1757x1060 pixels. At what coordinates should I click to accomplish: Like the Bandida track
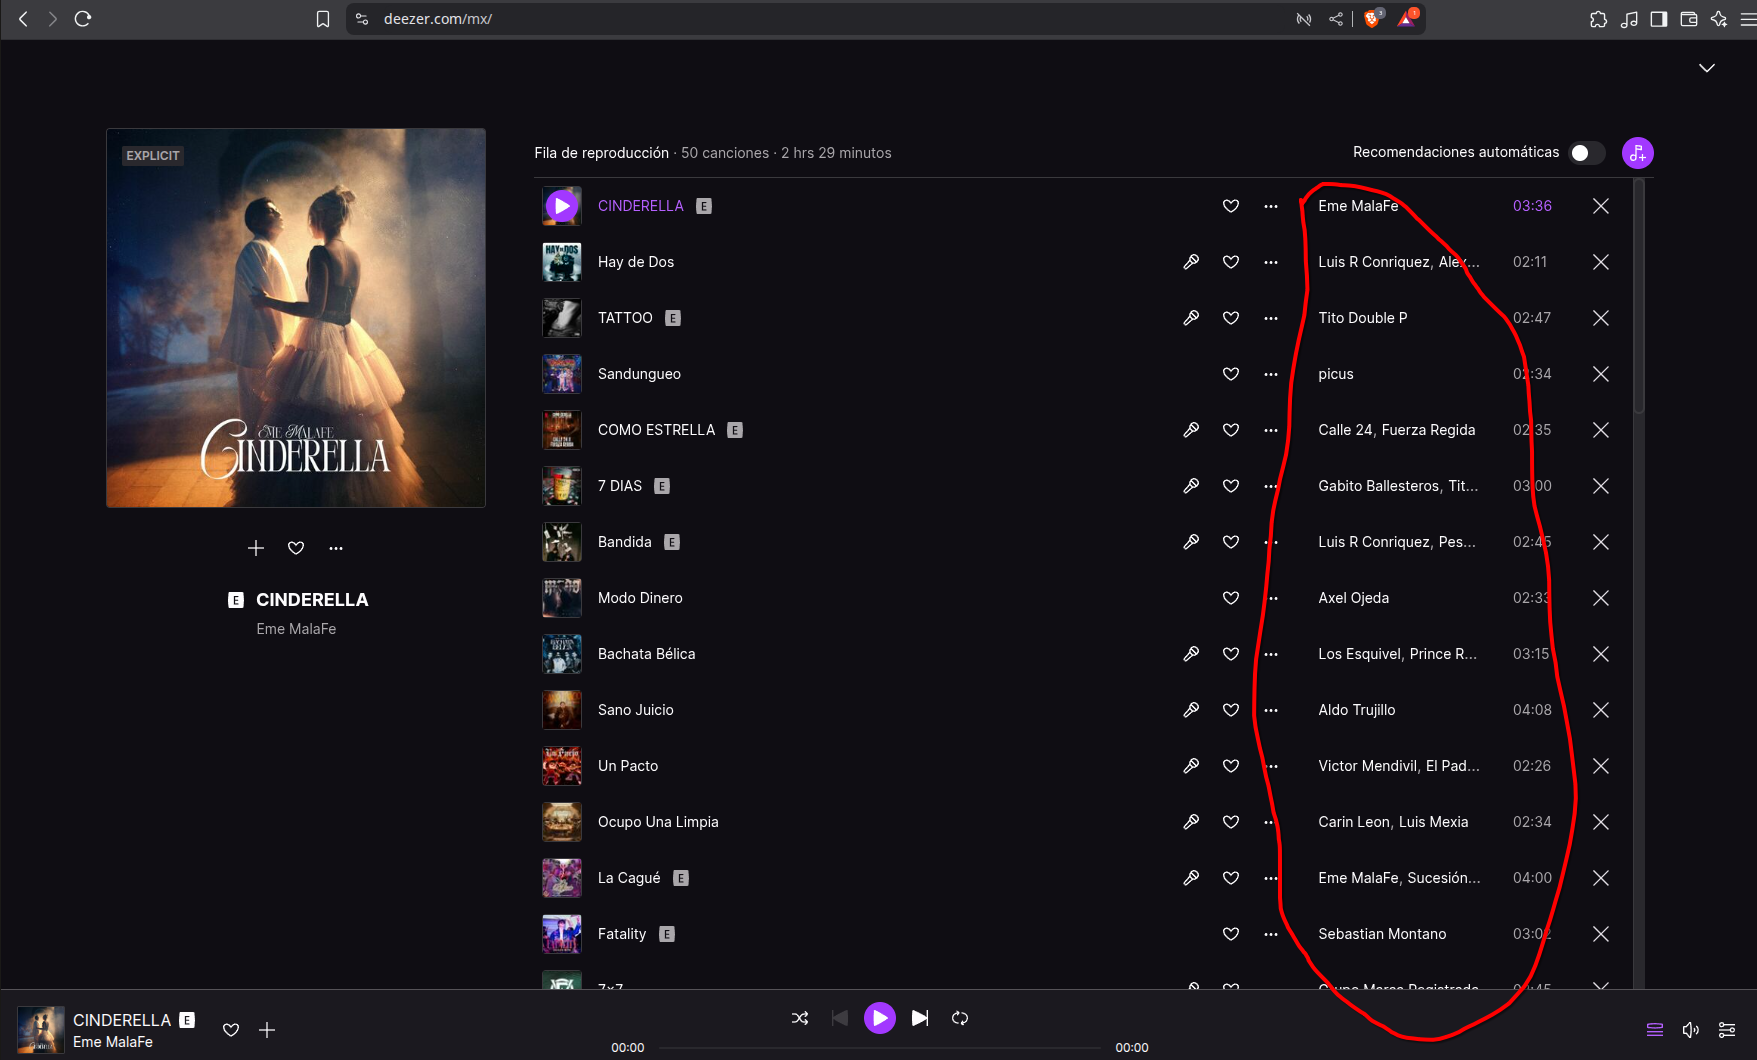(x=1231, y=542)
